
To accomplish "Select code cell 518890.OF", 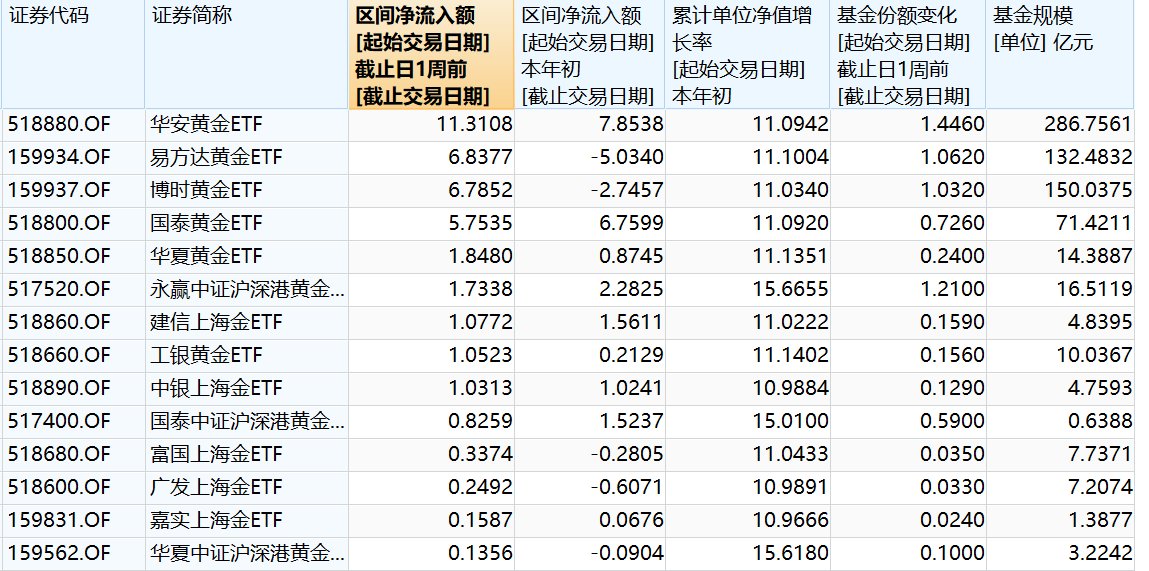I will (x=59, y=388).
